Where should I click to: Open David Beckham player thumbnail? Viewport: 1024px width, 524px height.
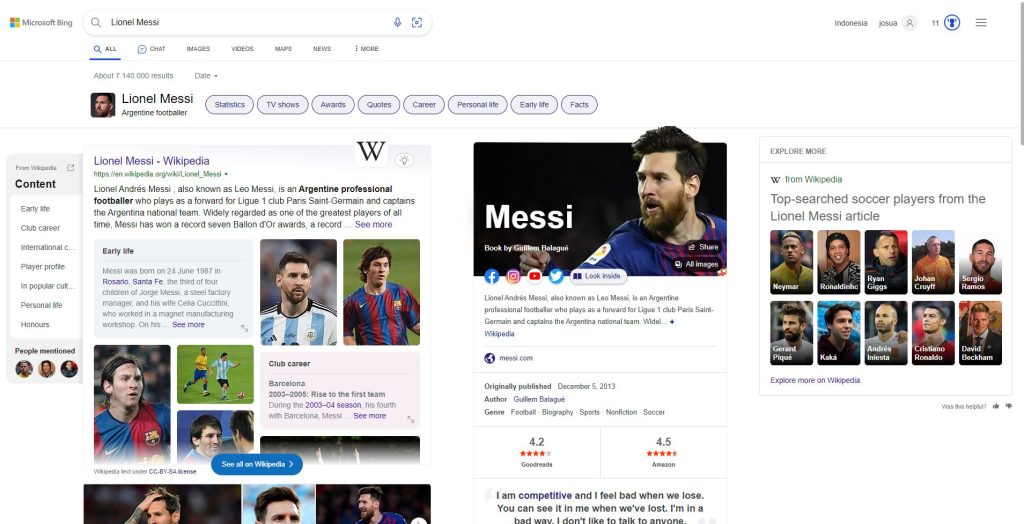(x=980, y=333)
